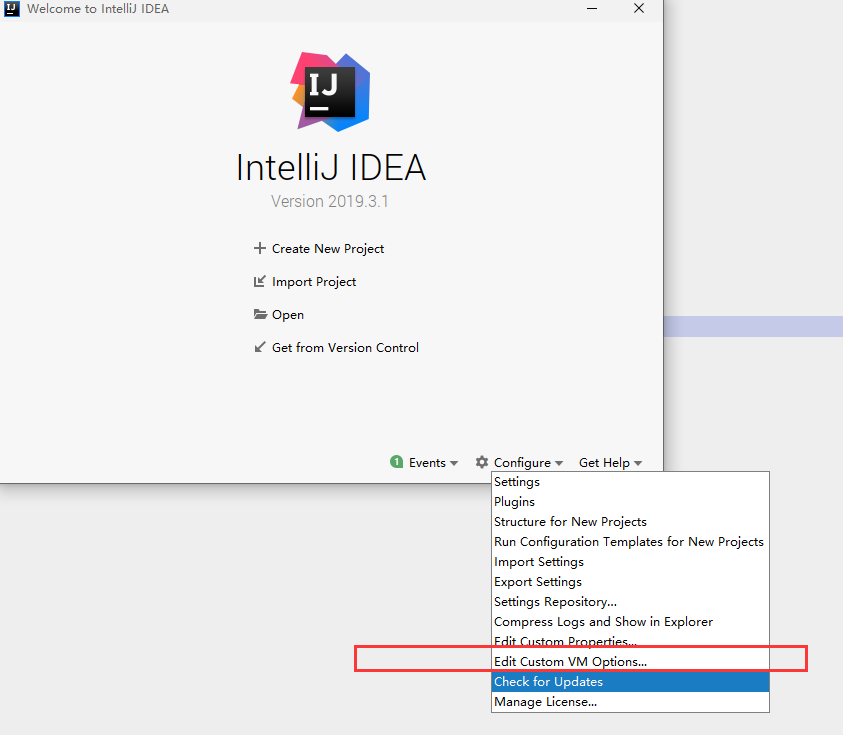The height and width of the screenshot is (735, 843).
Task: Click the Welcome to IntelliJ IDEA window title
Action: [x=98, y=9]
